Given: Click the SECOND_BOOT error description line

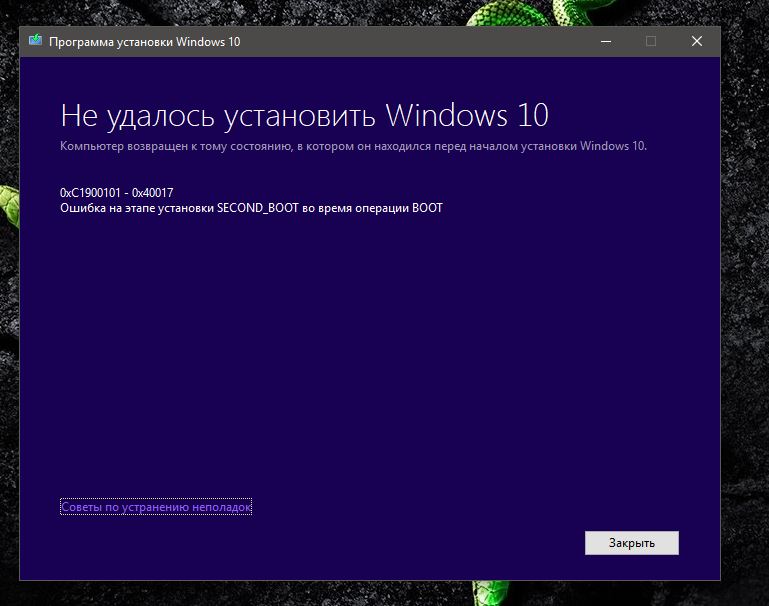Looking at the screenshot, I should 251,208.
